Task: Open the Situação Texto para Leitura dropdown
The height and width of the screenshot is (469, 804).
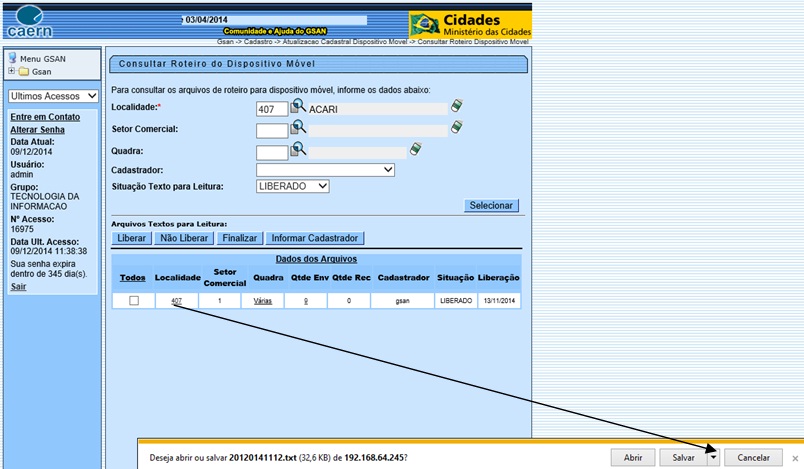Action: pos(292,186)
